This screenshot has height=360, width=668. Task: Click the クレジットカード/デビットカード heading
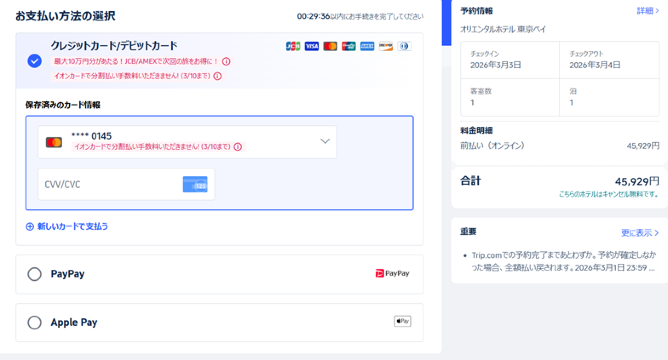coord(114,46)
